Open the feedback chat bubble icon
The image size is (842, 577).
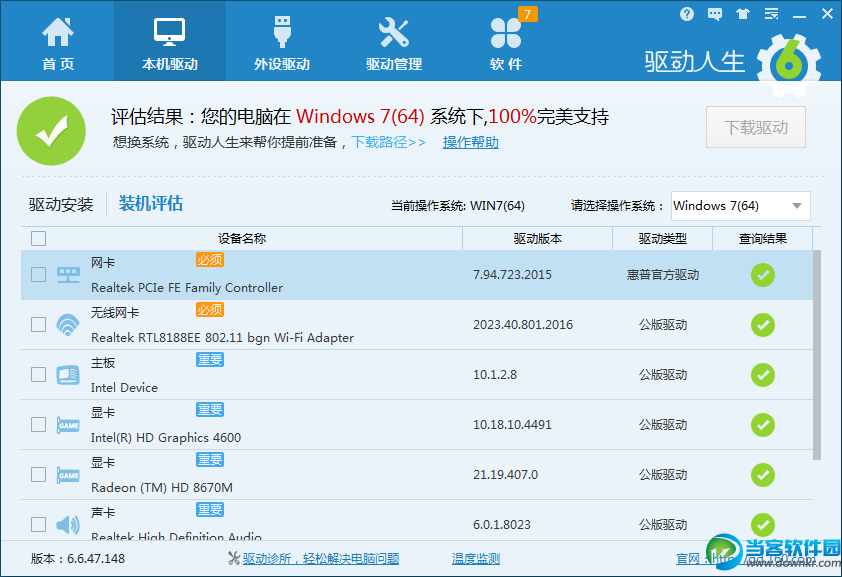point(715,14)
